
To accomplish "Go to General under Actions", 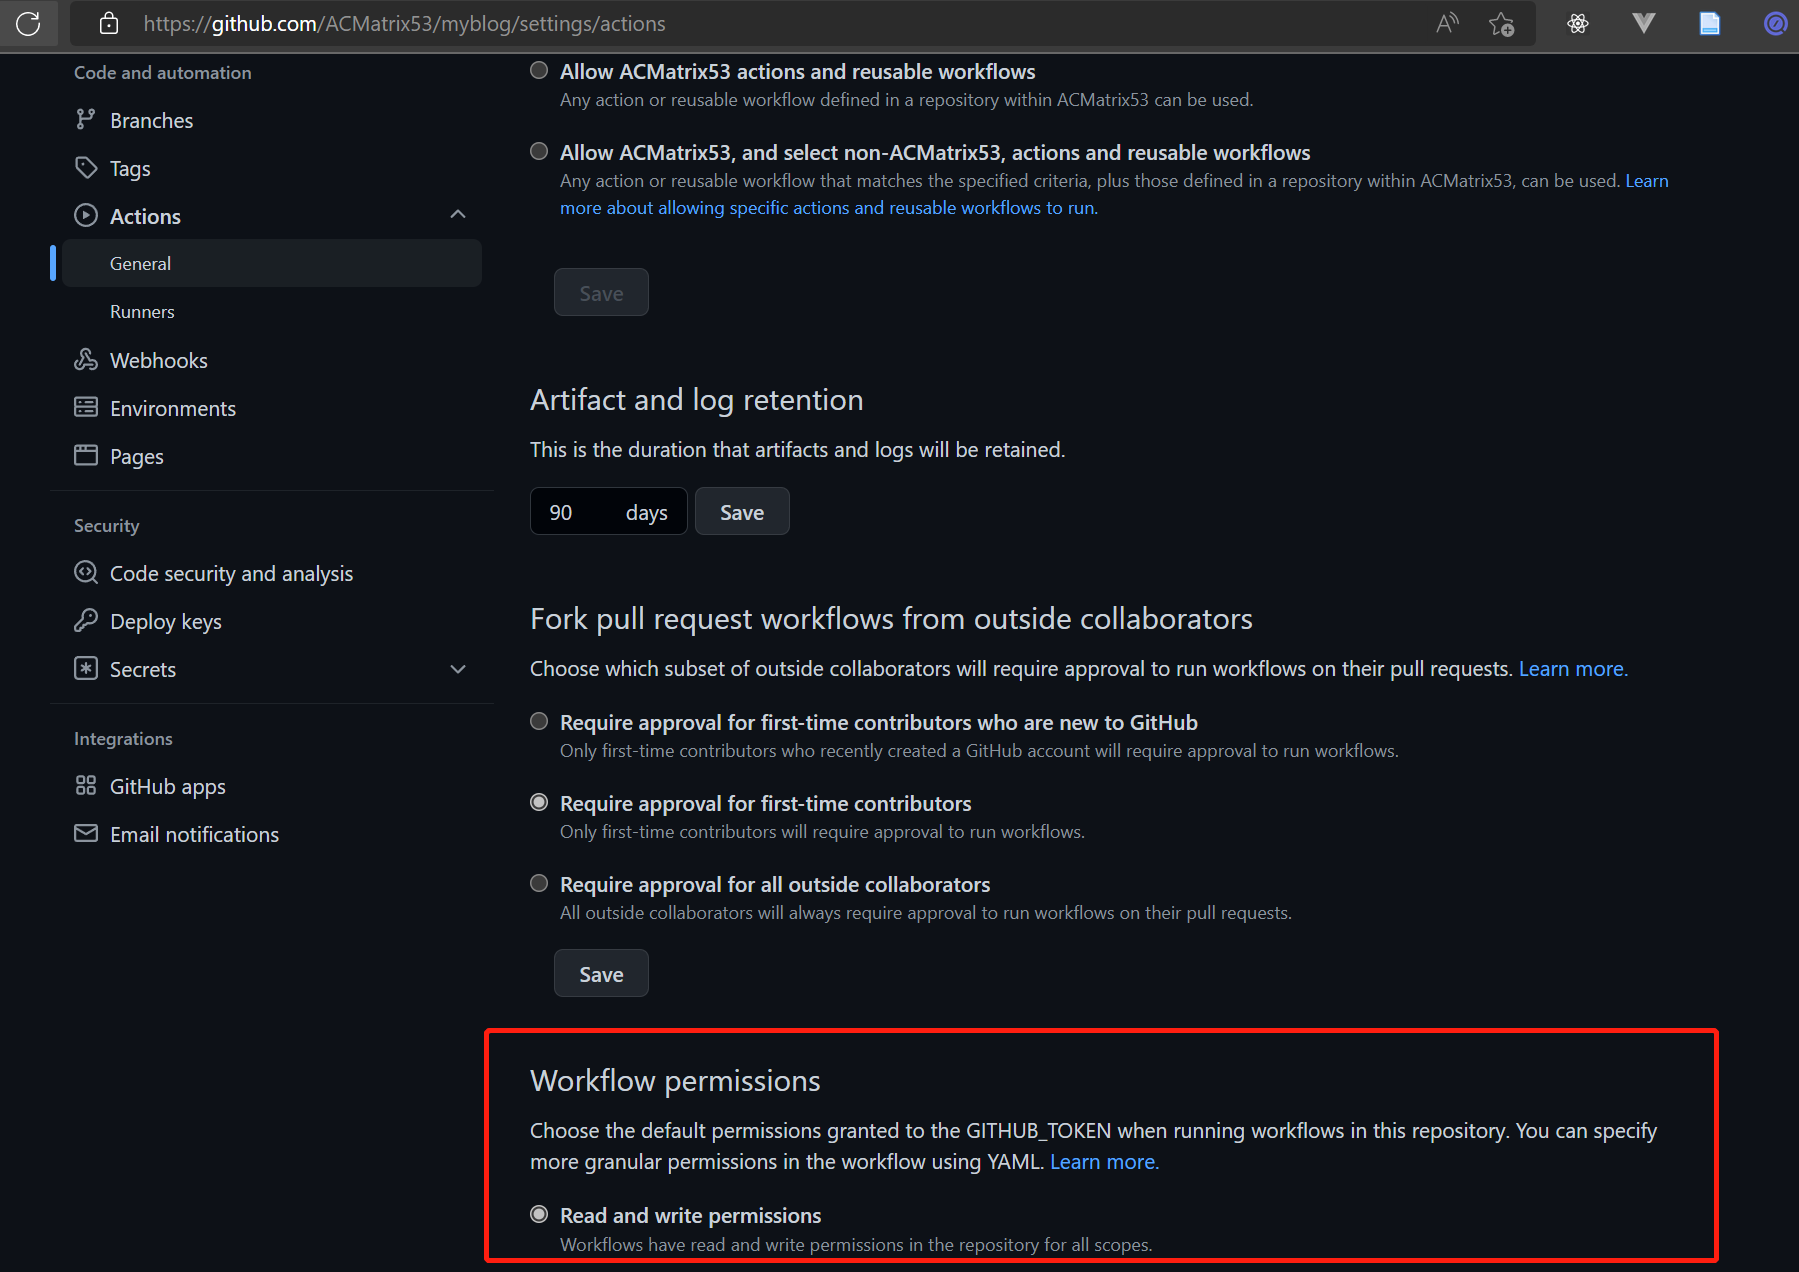I will tap(271, 263).
